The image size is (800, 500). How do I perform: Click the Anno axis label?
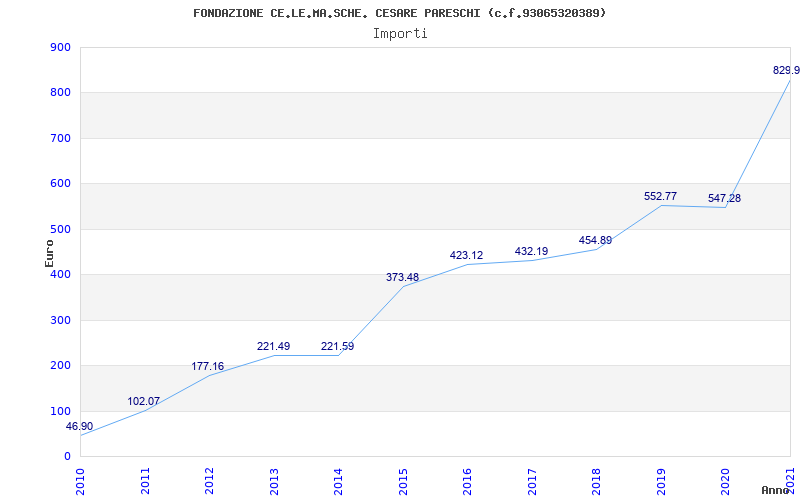coord(776,490)
